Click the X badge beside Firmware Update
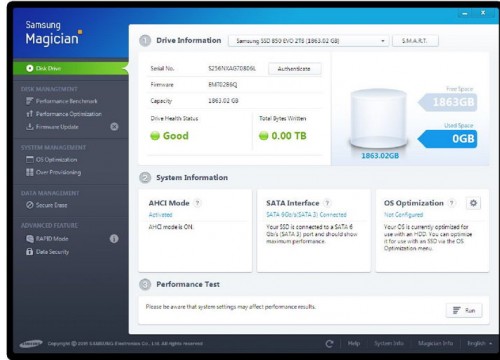This screenshot has width=500, height=360. (x=114, y=127)
